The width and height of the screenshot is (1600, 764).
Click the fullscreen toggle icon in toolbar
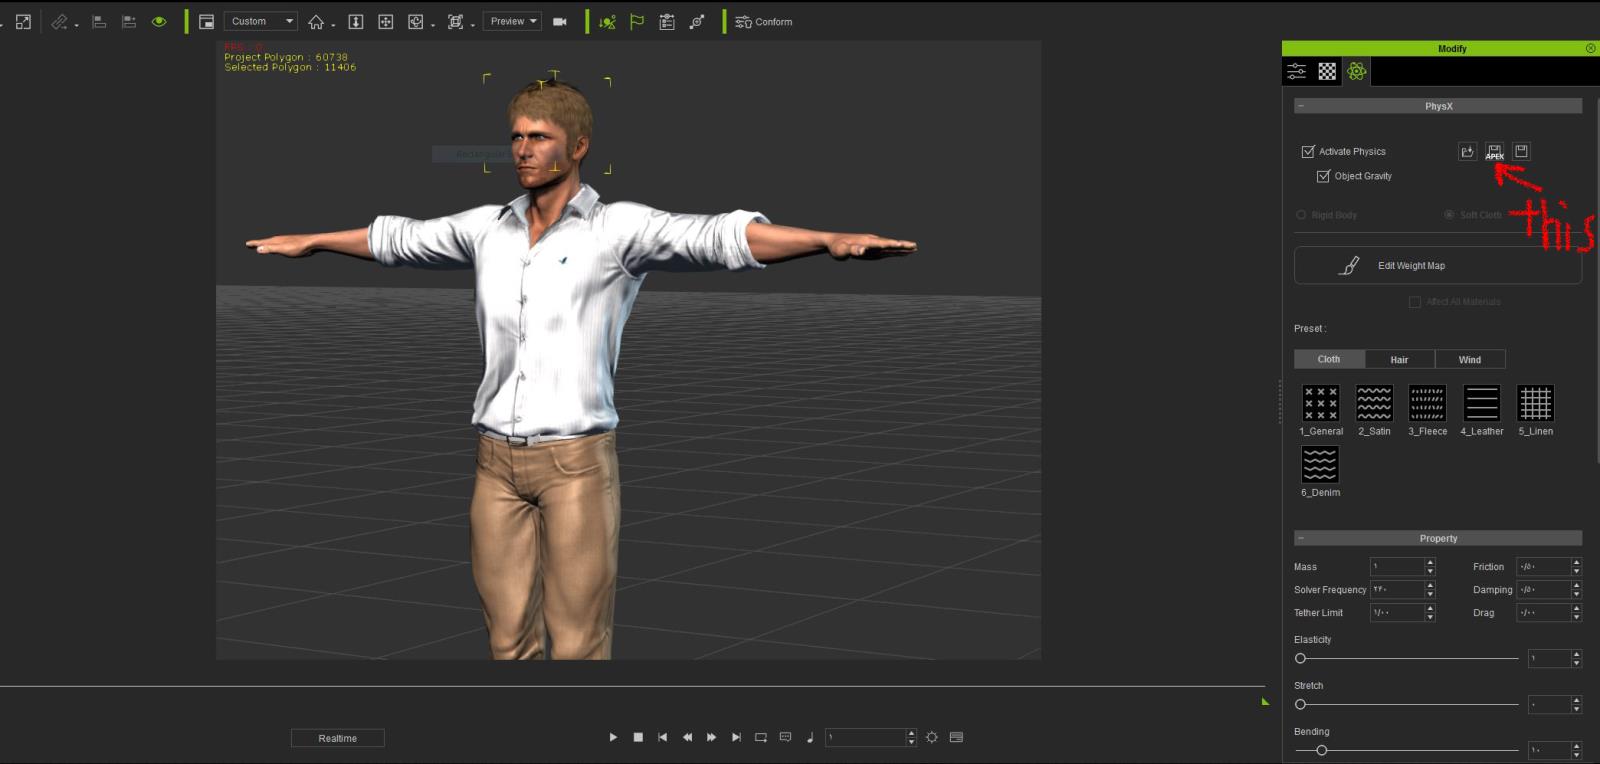coord(23,21)
